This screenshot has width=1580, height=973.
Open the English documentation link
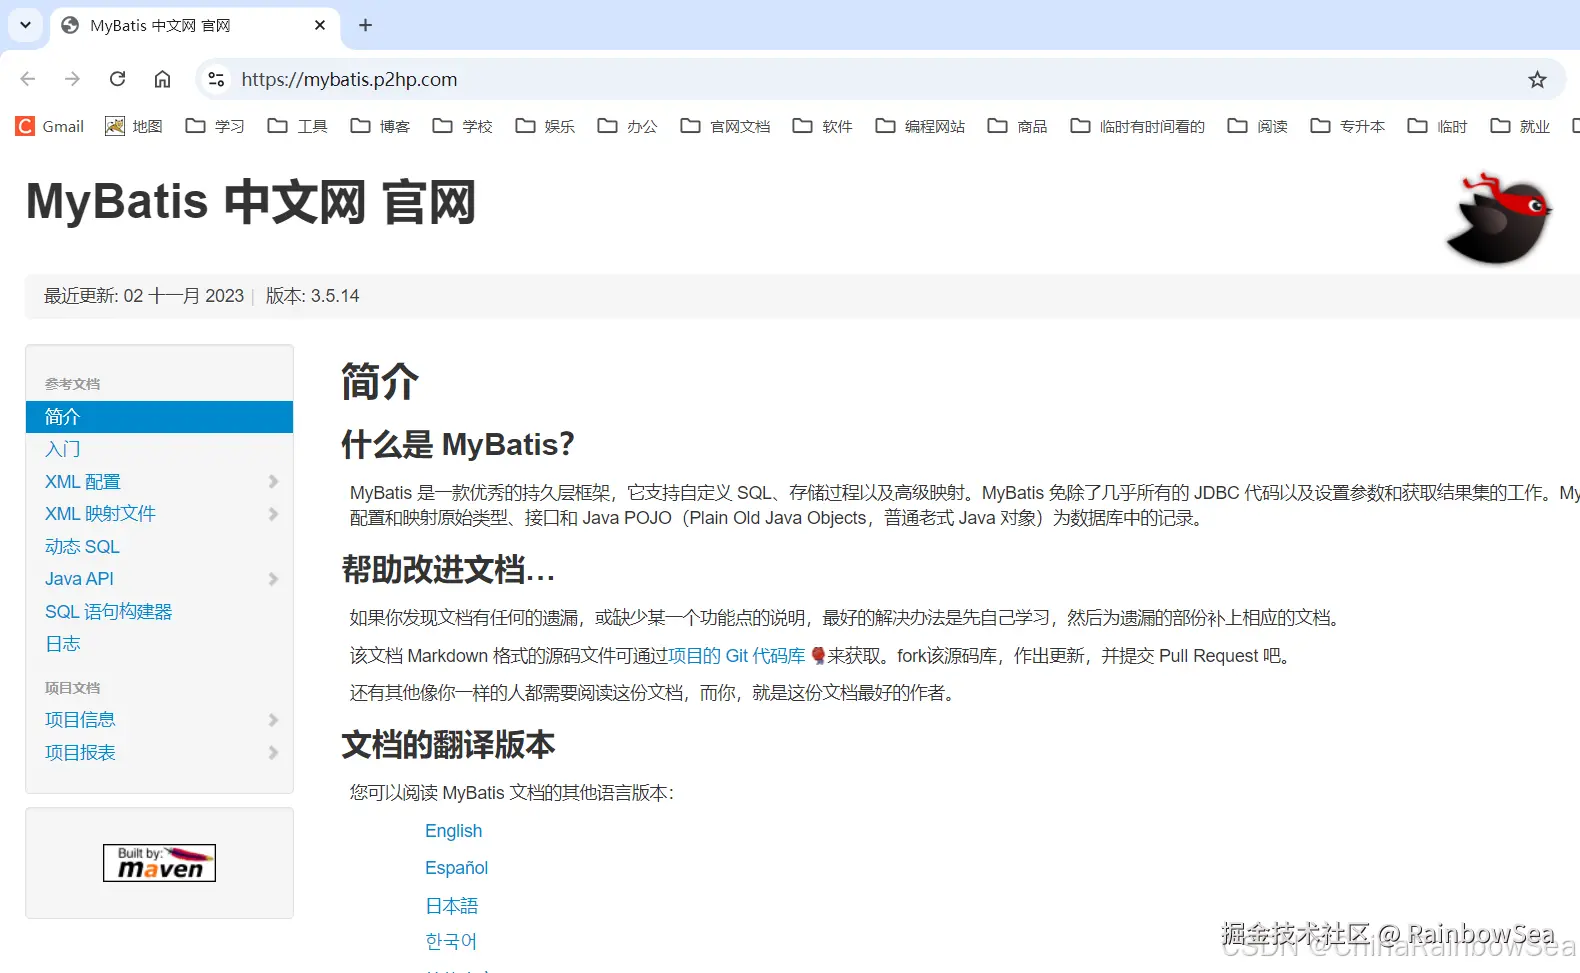tap(453, 831)
